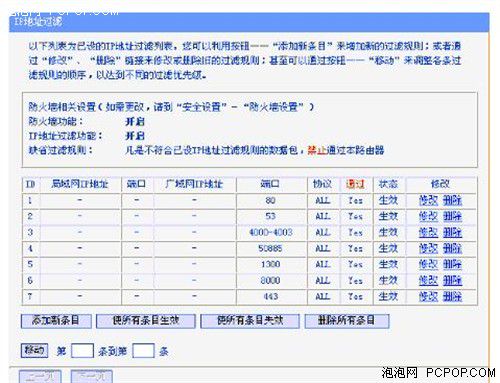Viewport: 500px width, 383px height.
Task: Click 删除 link for rule 1
Action: [452, 200]
